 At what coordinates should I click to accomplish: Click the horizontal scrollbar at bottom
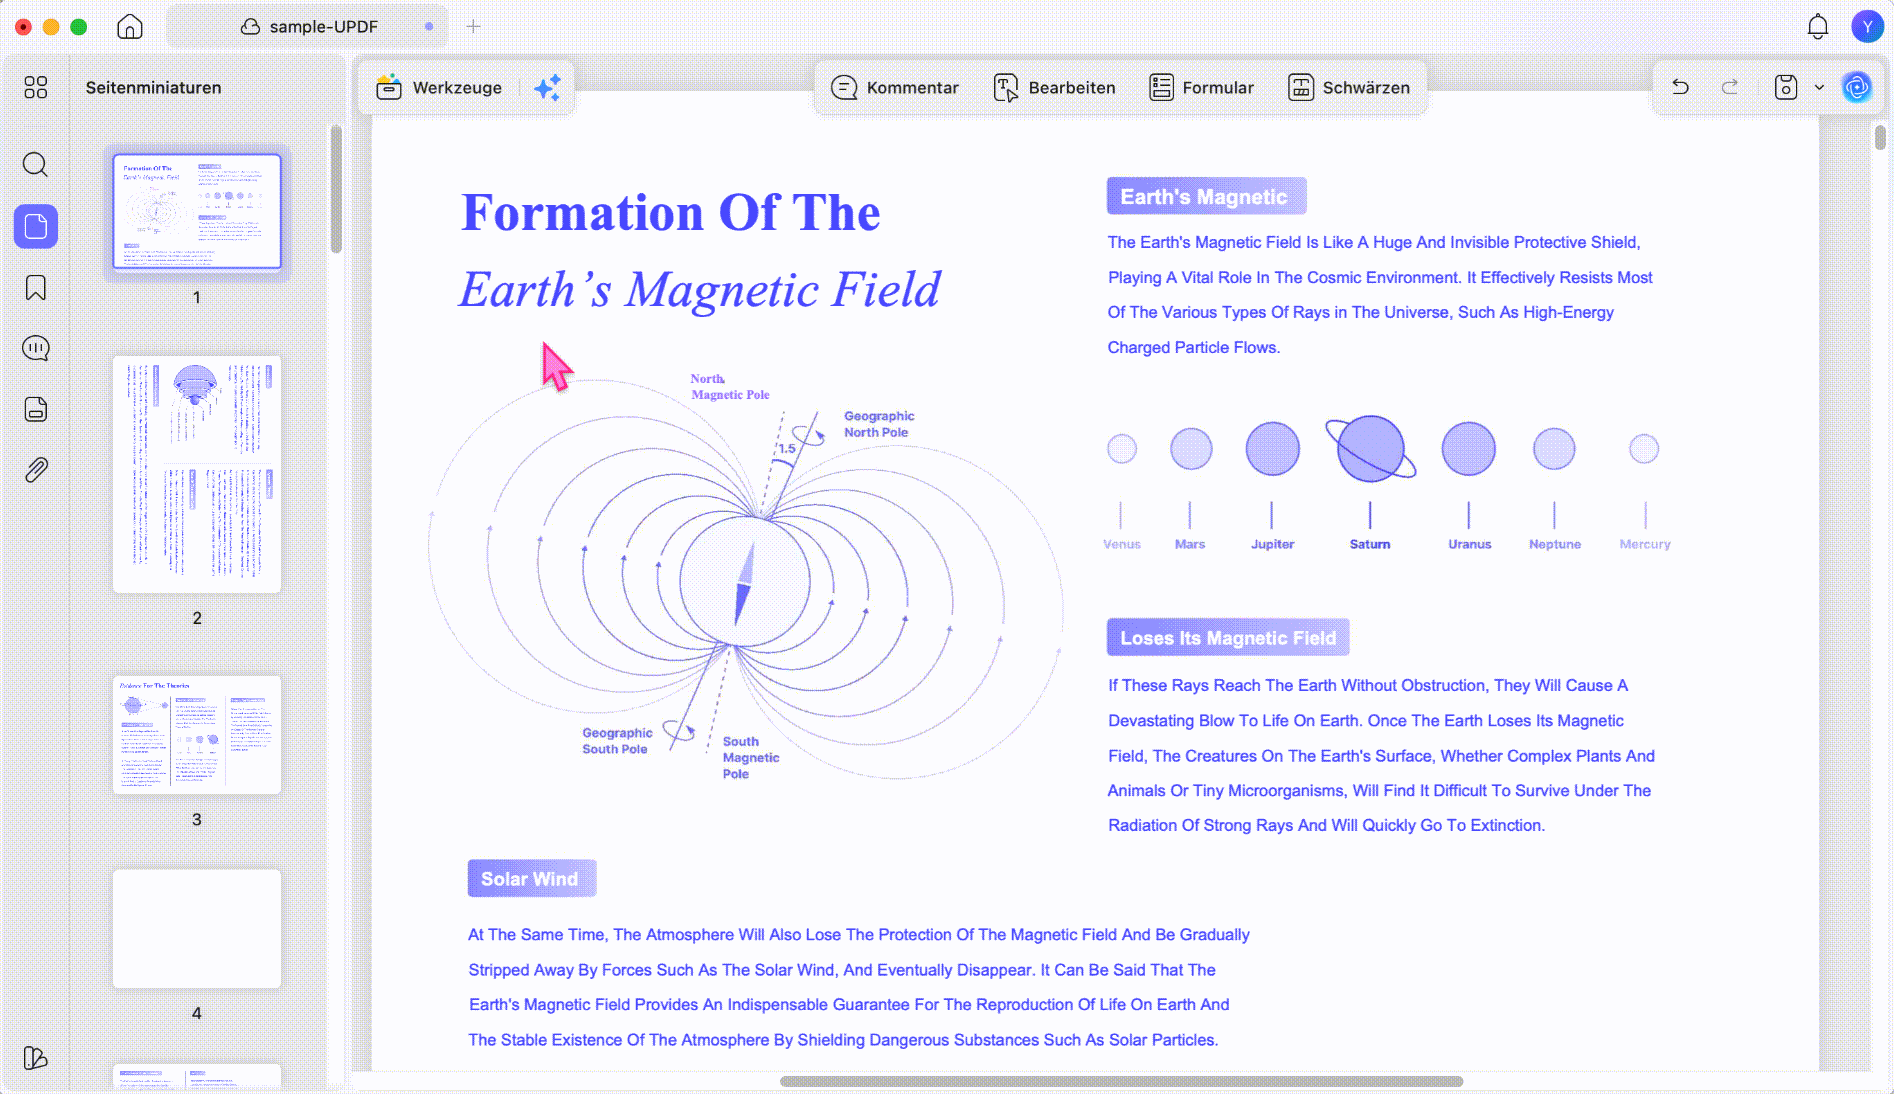coord(1121,1081)
